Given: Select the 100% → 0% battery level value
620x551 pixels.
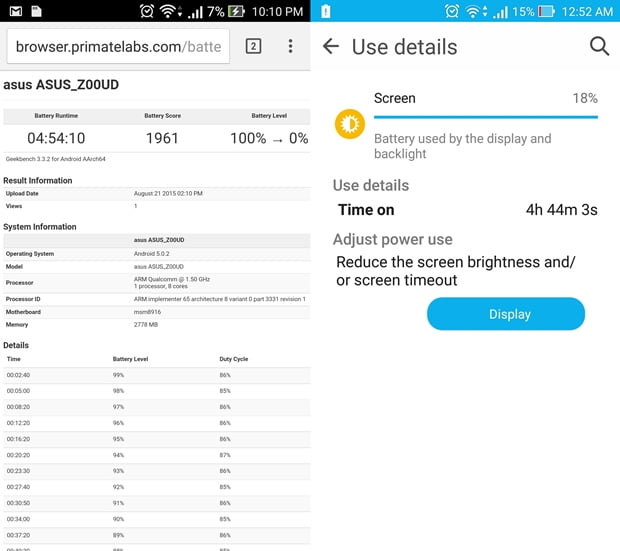Looking at the screenshot, I should point(269,138).
